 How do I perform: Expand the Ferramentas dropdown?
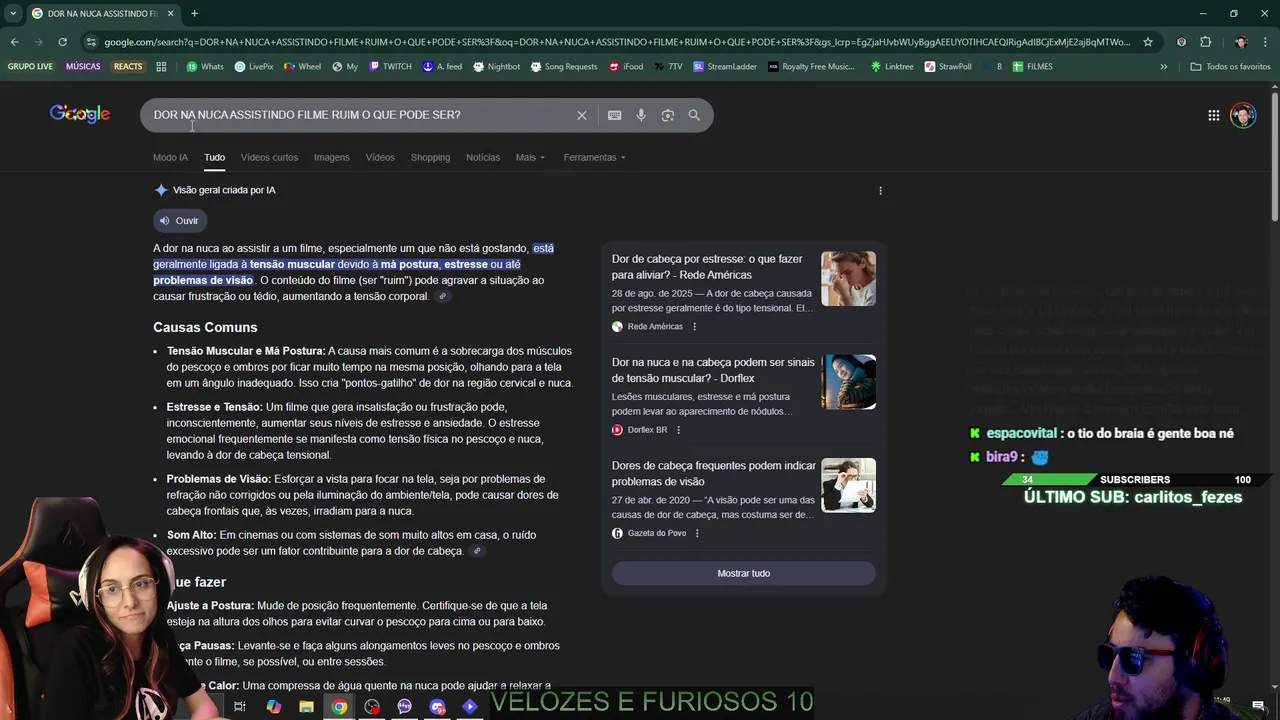coord(594,157)
